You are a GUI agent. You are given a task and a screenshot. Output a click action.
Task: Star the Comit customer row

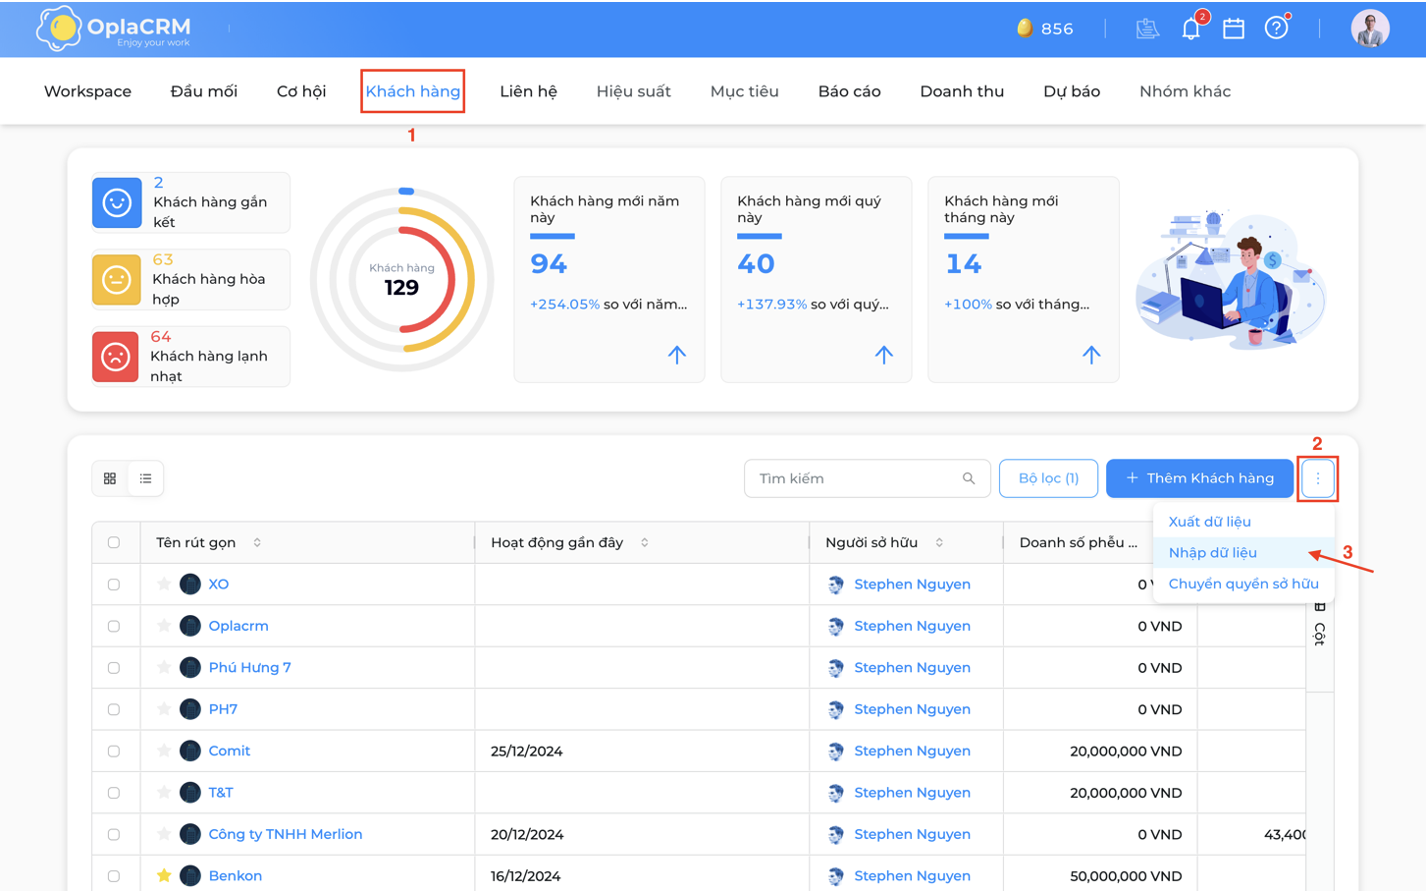(164, 751)
